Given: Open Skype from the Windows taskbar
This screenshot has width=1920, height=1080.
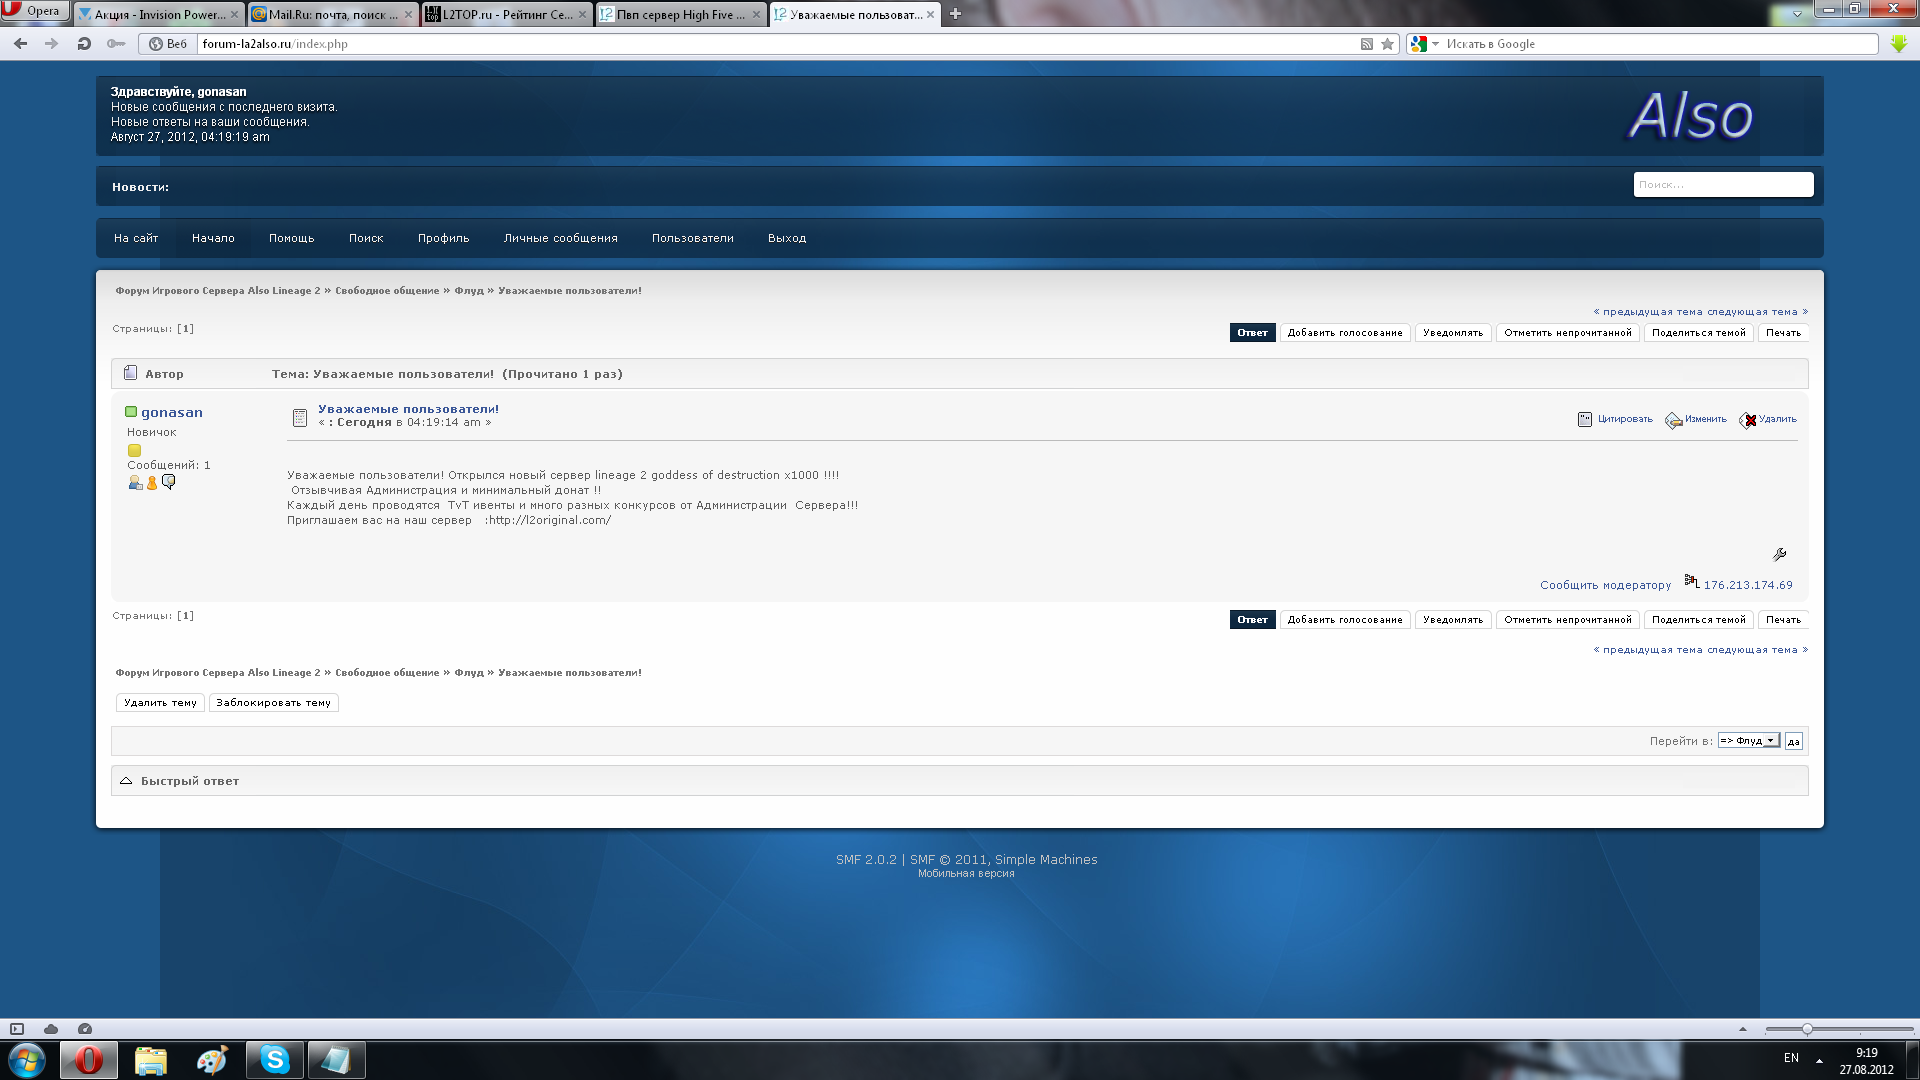Looking at the screenshot, I should pyautogui.click(x=274, y=1059).
